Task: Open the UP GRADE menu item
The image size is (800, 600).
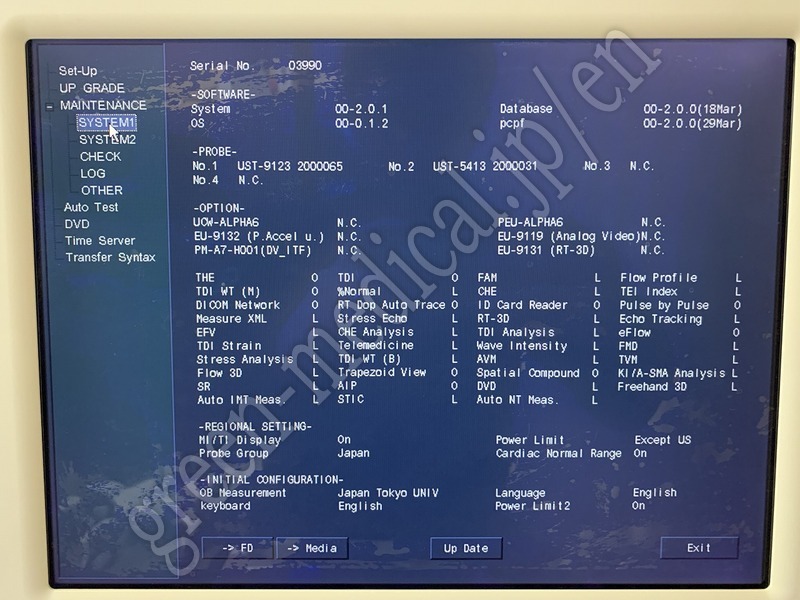Action: point(92,88)
